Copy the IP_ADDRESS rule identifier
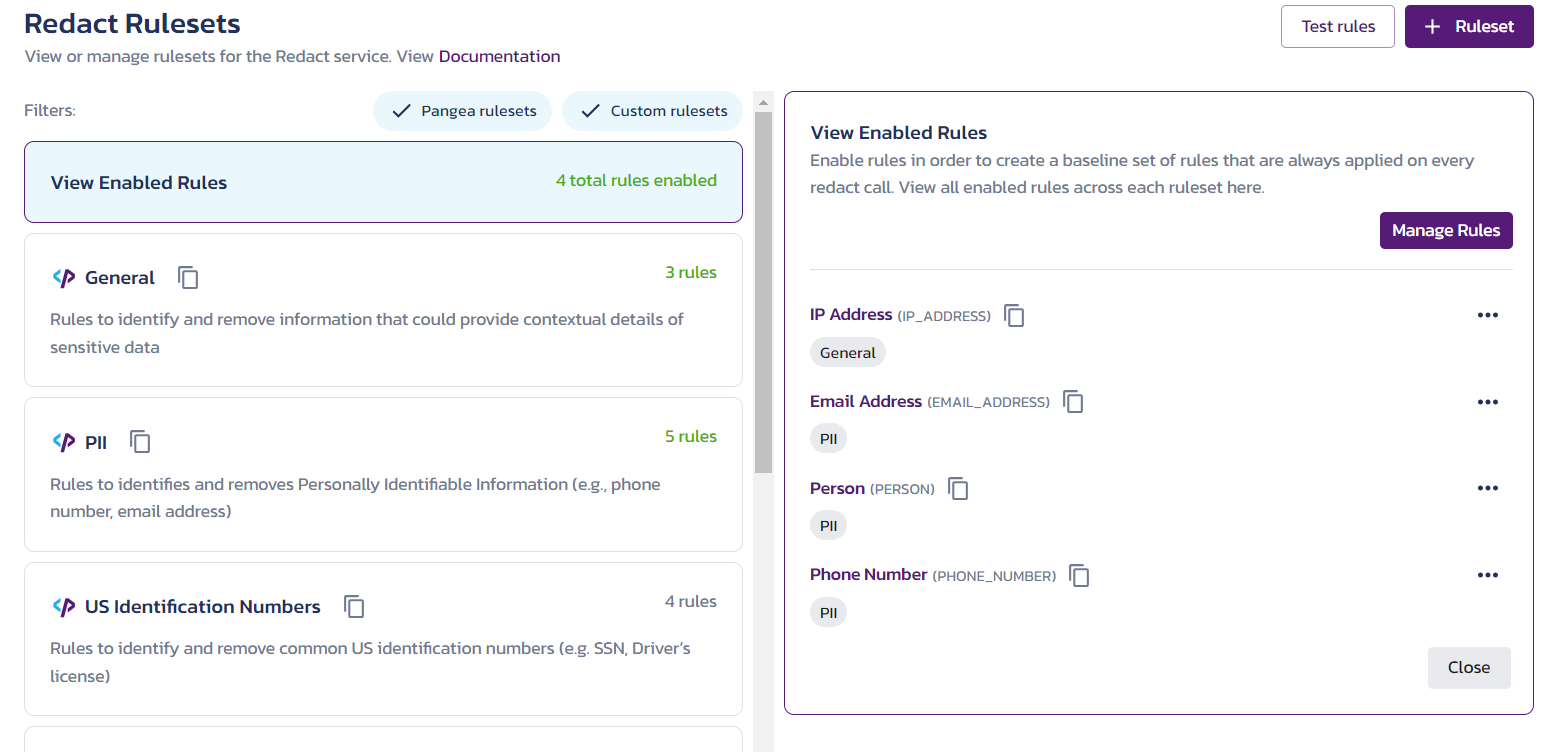Screen dimensions: 1550x752 point(1014,315)
